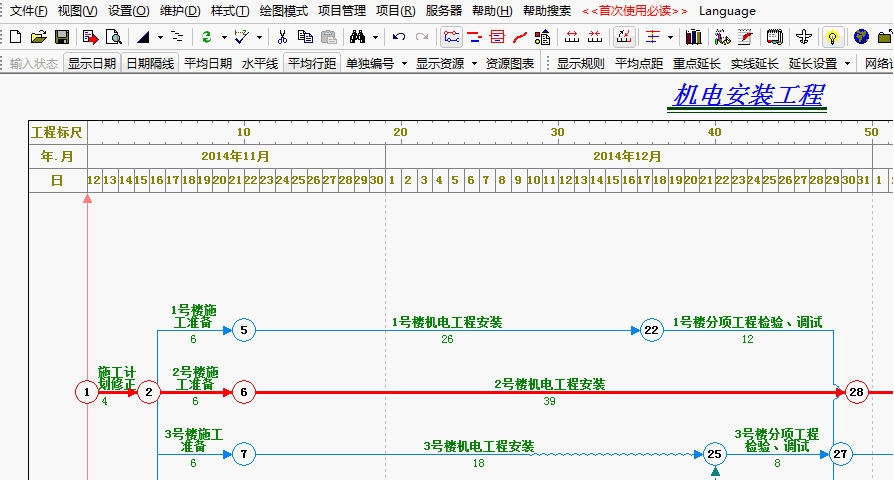Toggle the yellow light bulb tip icon

832,38
